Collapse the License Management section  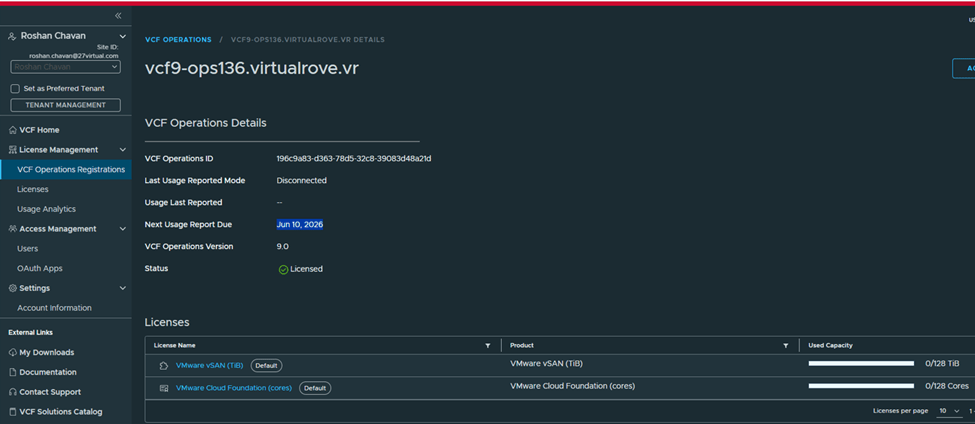click(x=123, y=150)
